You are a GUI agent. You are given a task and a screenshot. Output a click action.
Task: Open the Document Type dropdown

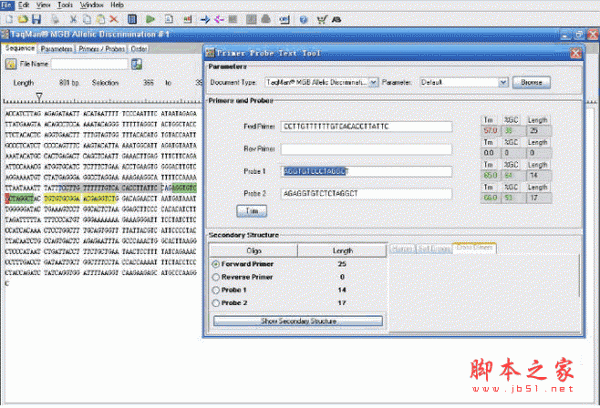click(373, 82)
